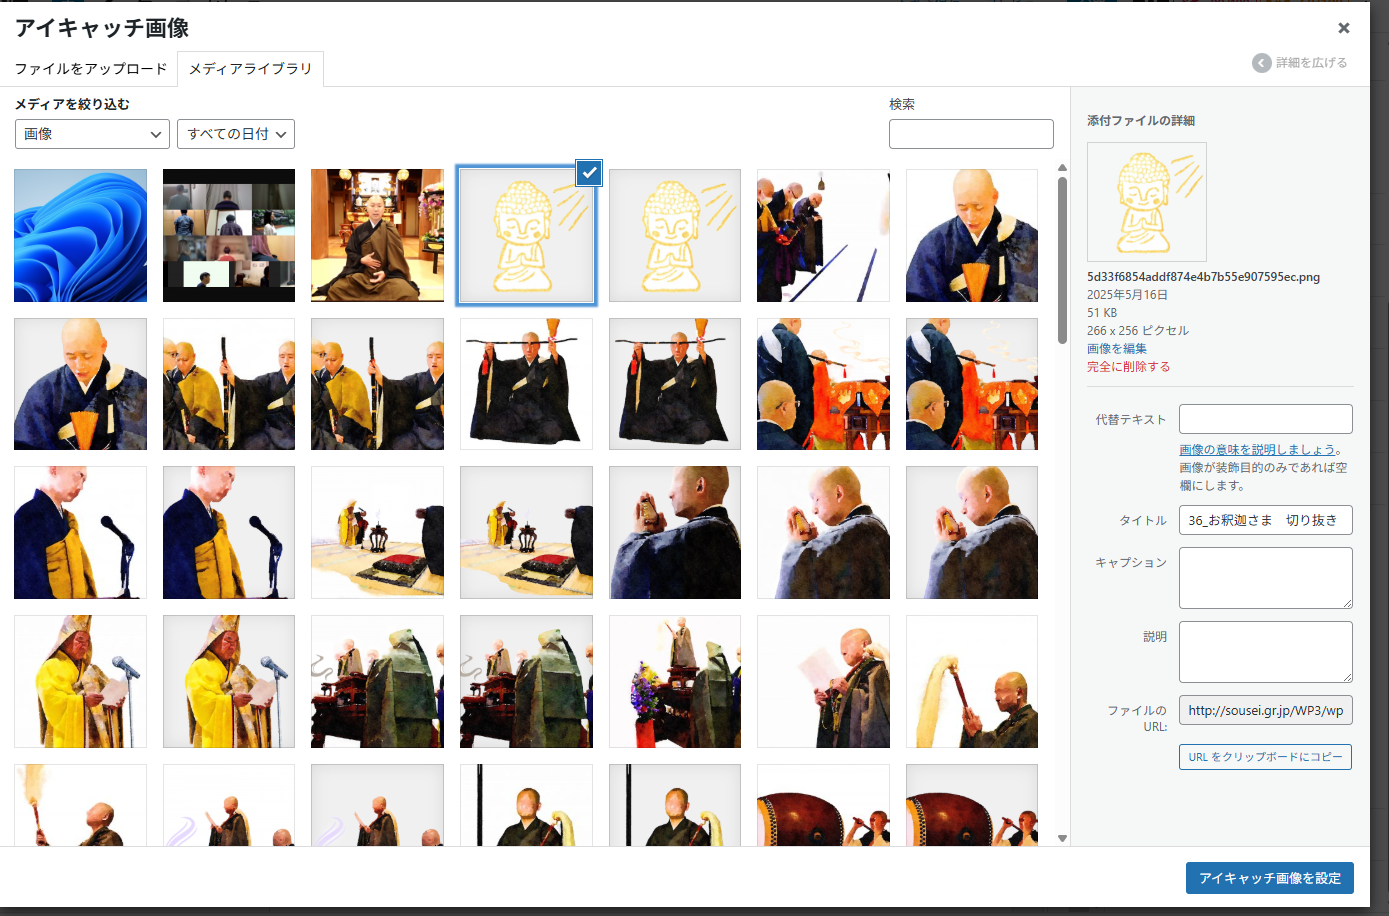This screenshot has width=1389, height=916.
Task: Select the unselected yellow Buddha drawing thumbnail
Action: click(675, 235)
